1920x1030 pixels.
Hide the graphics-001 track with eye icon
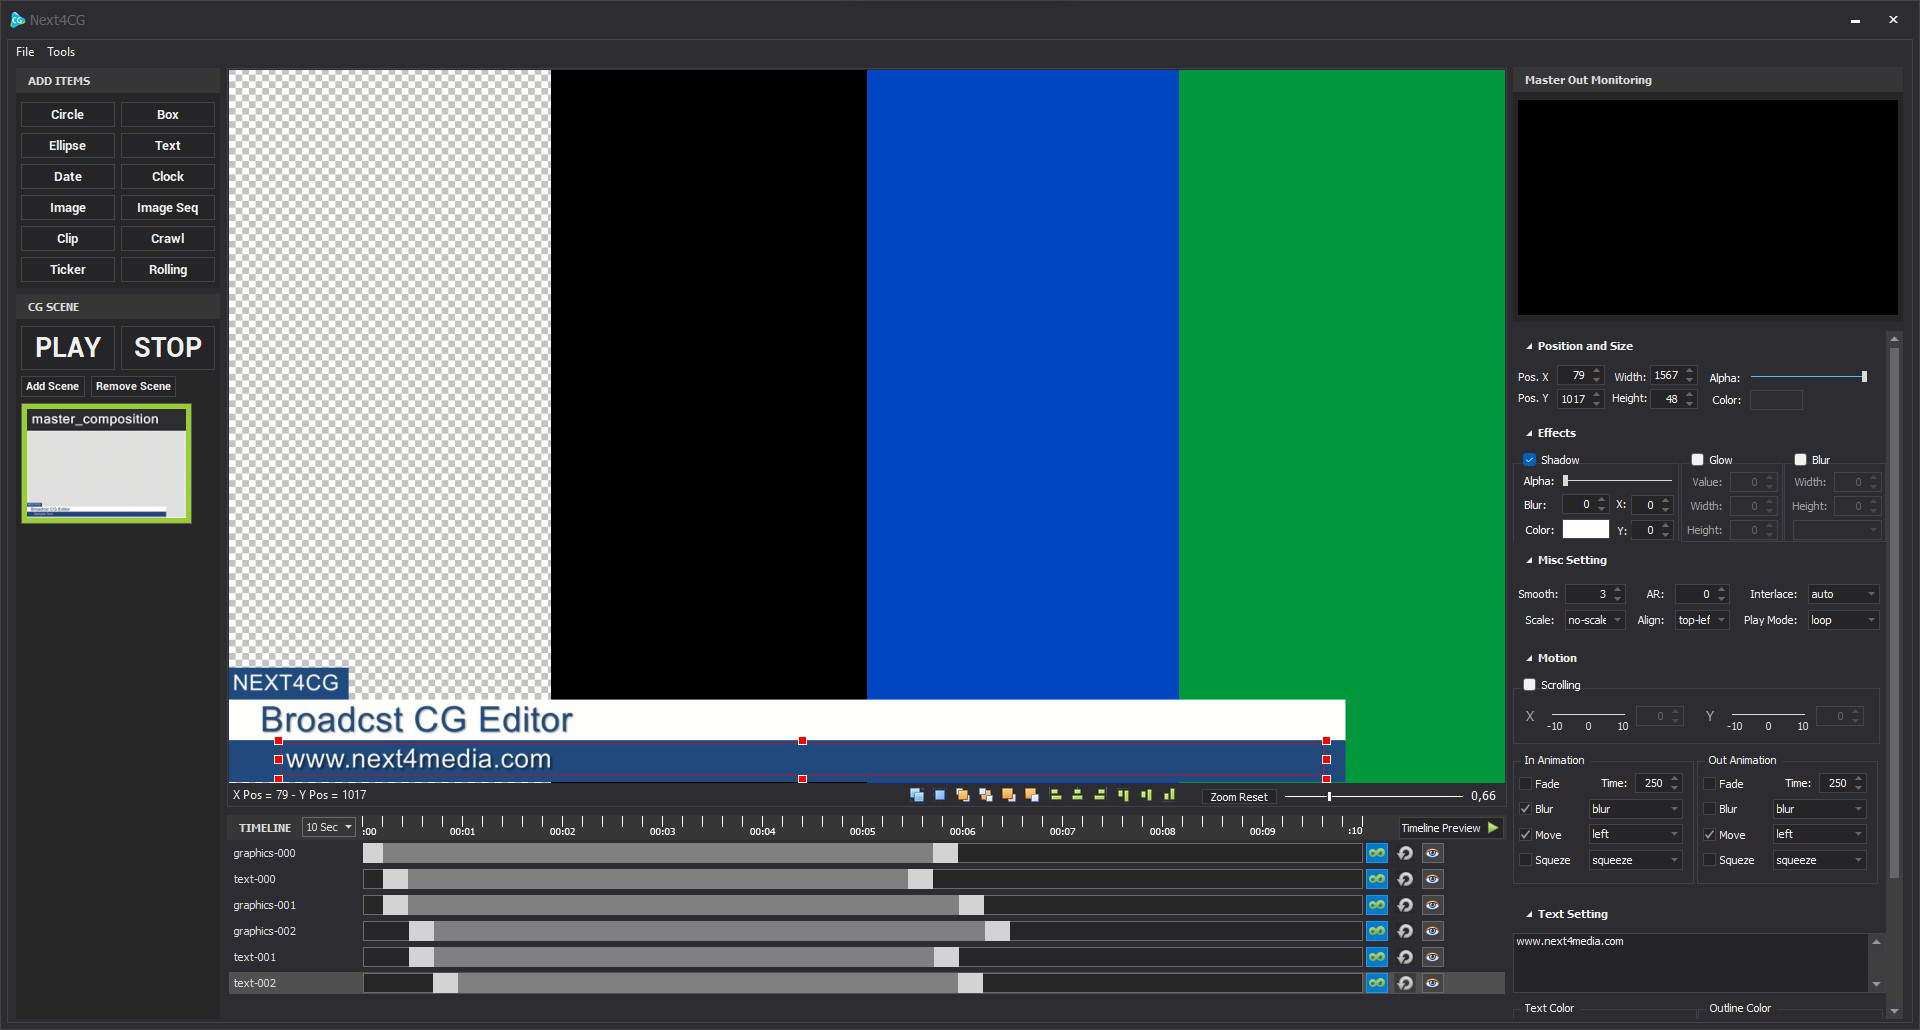[1433, 906]
